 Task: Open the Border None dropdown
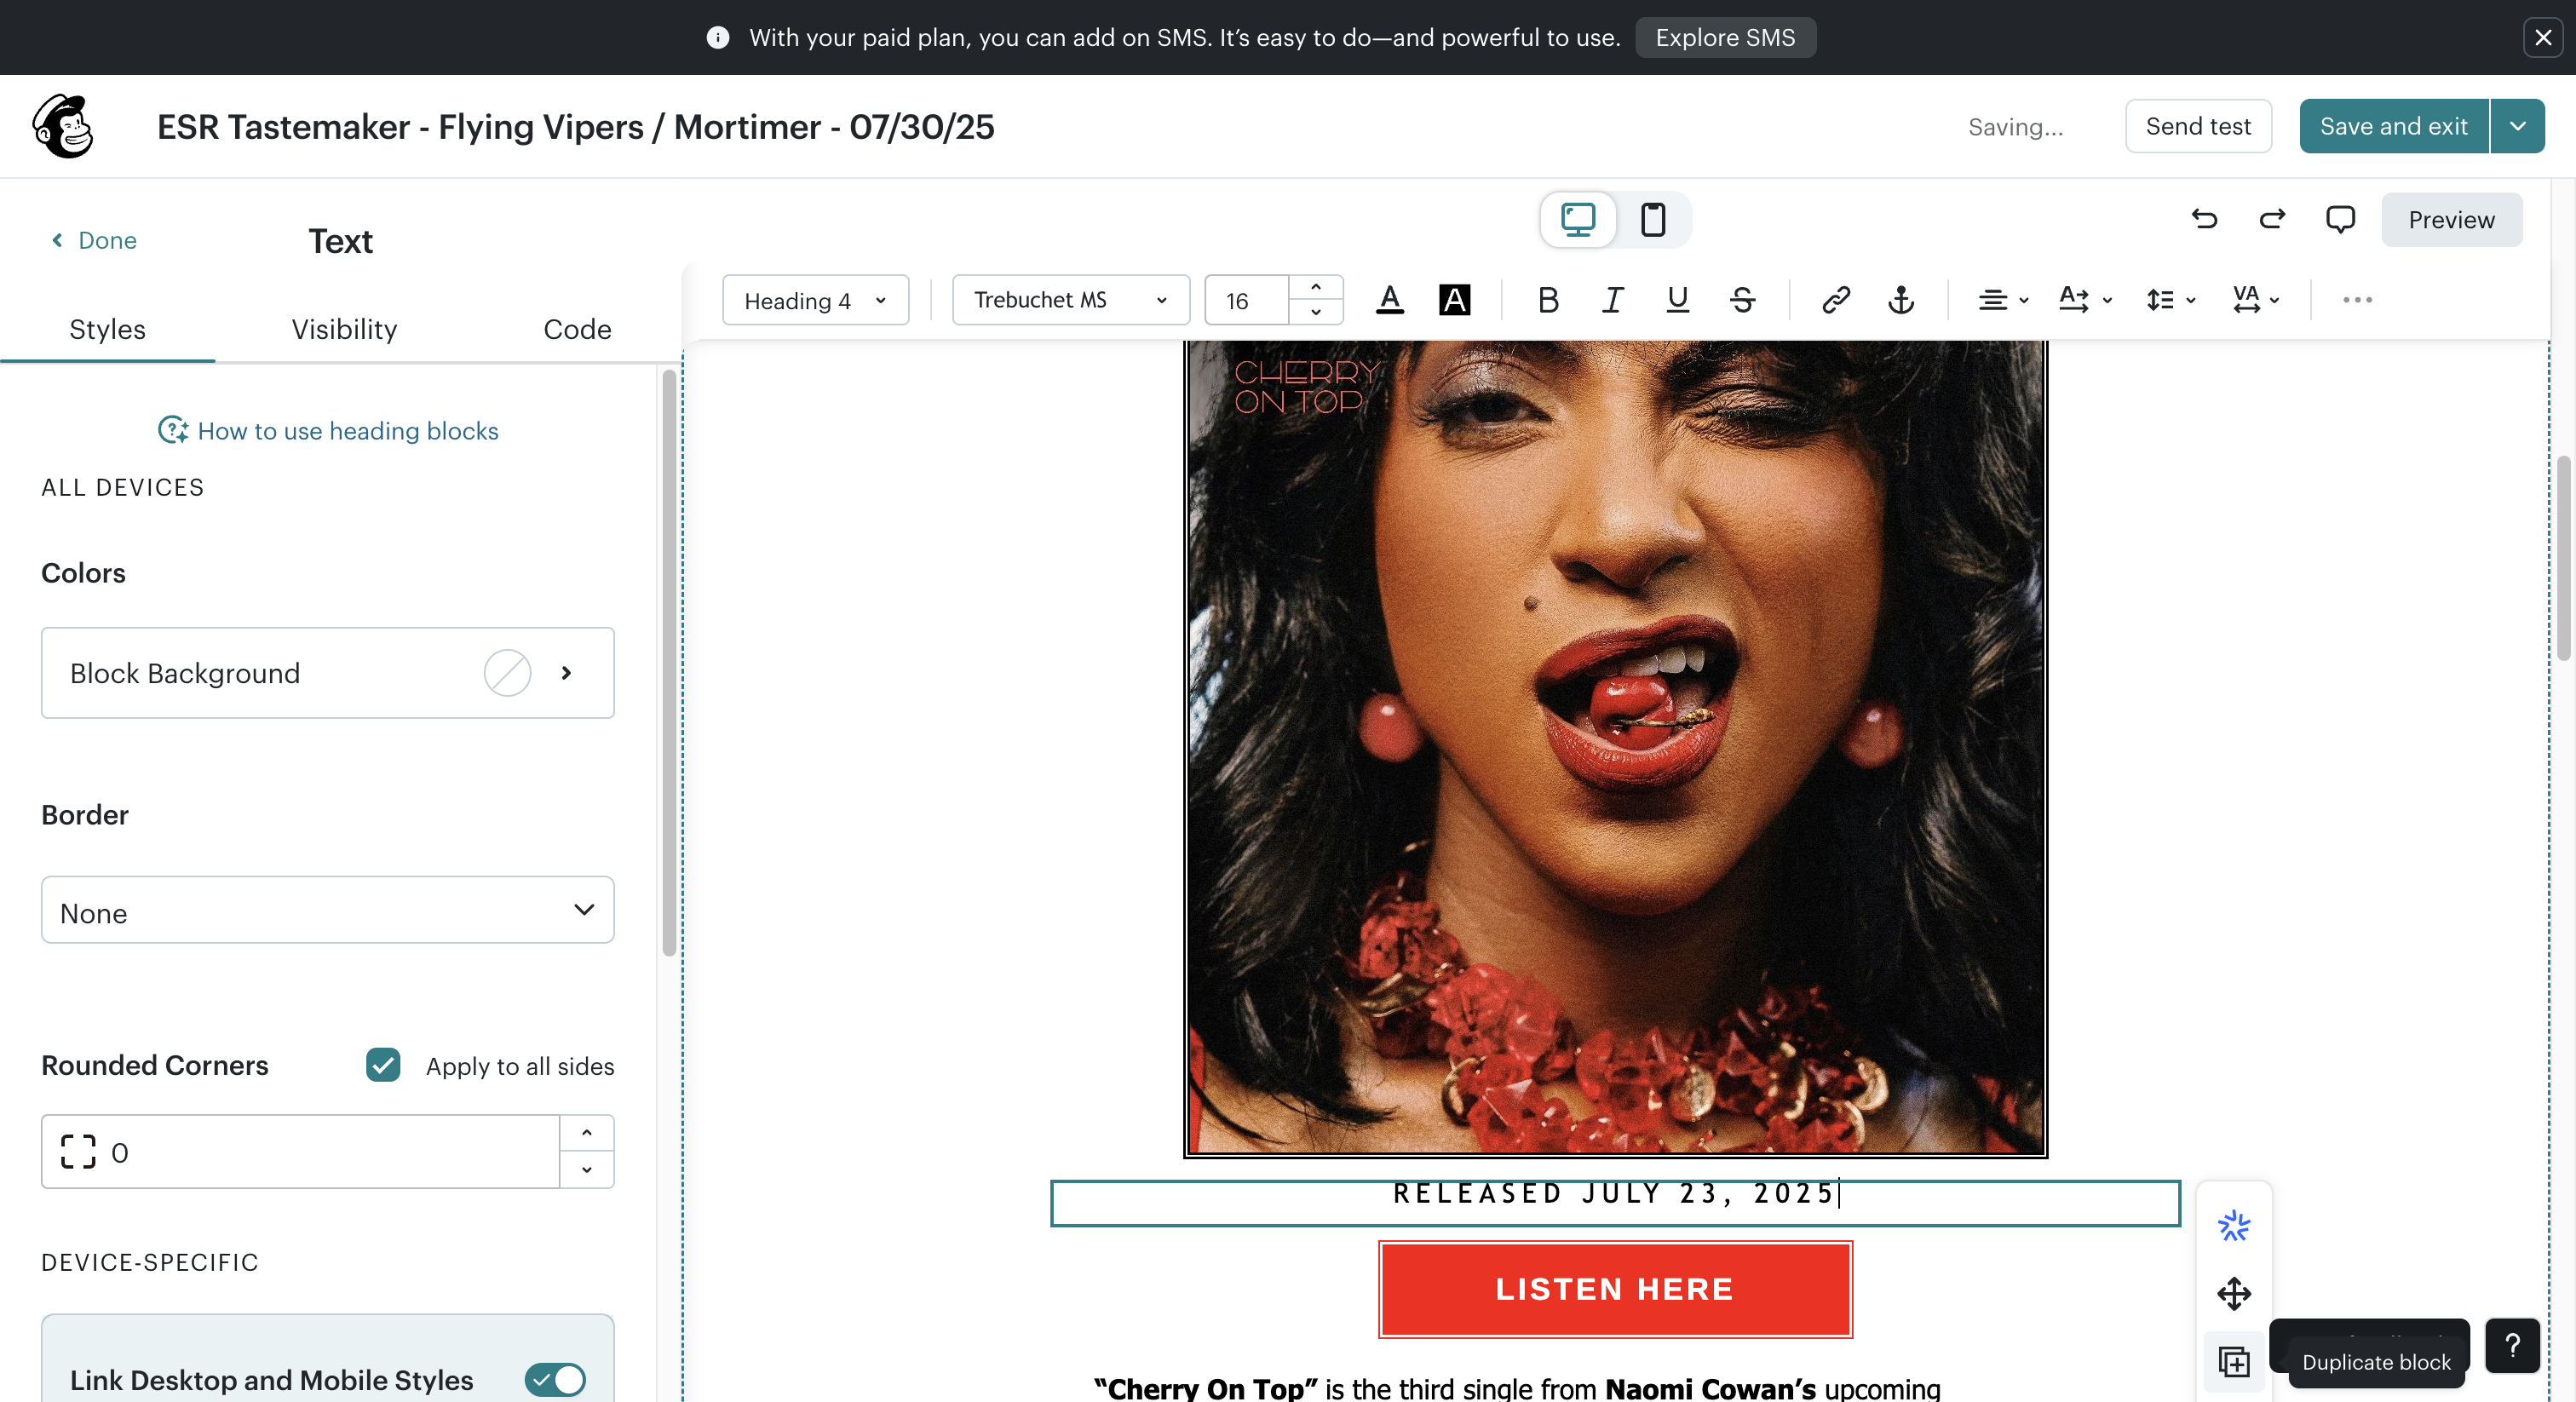(327, 910)
